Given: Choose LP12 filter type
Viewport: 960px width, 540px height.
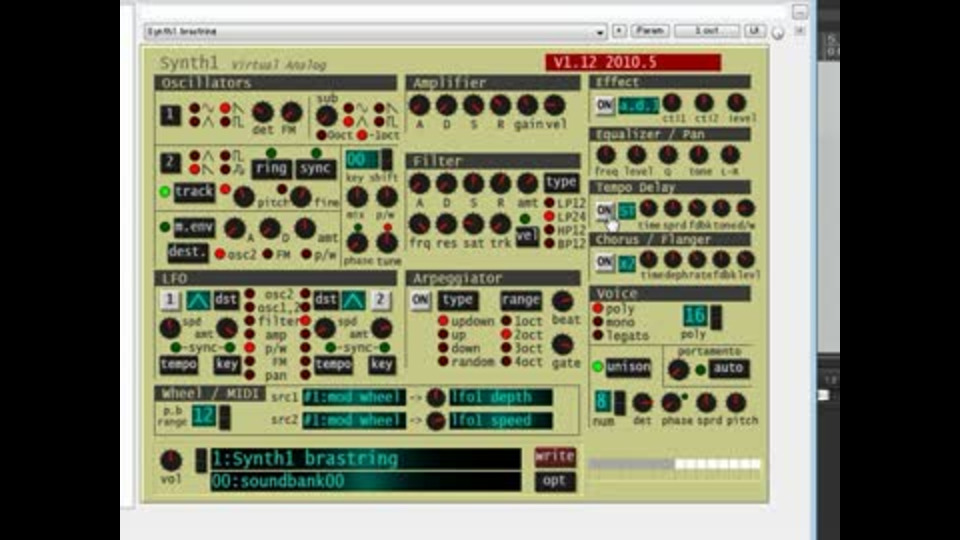Looking at the screenshot, I should point(549,203).
